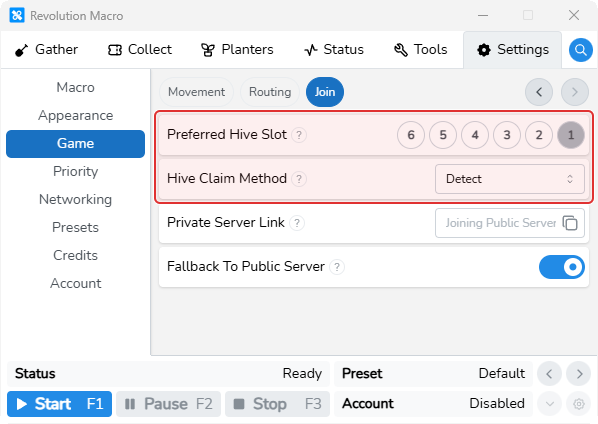The width and height of the screenshot is (598, 424).
Task: Open account settings gear icon
Action: 579,404
